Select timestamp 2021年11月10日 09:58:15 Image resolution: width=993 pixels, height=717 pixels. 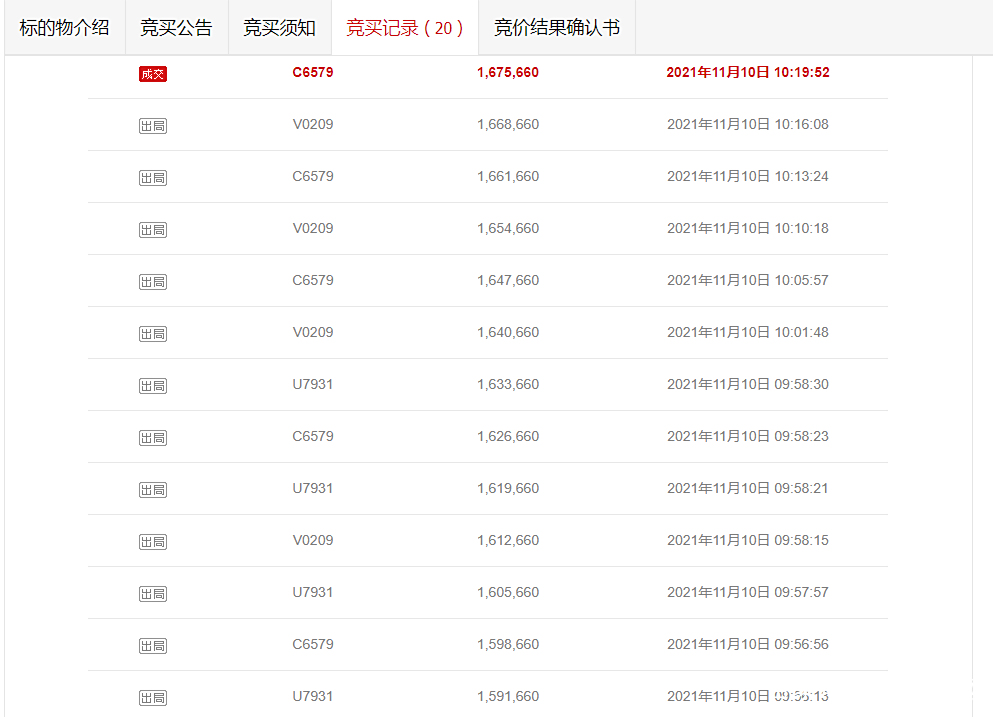pyautogui.click(x=748, y=540)
